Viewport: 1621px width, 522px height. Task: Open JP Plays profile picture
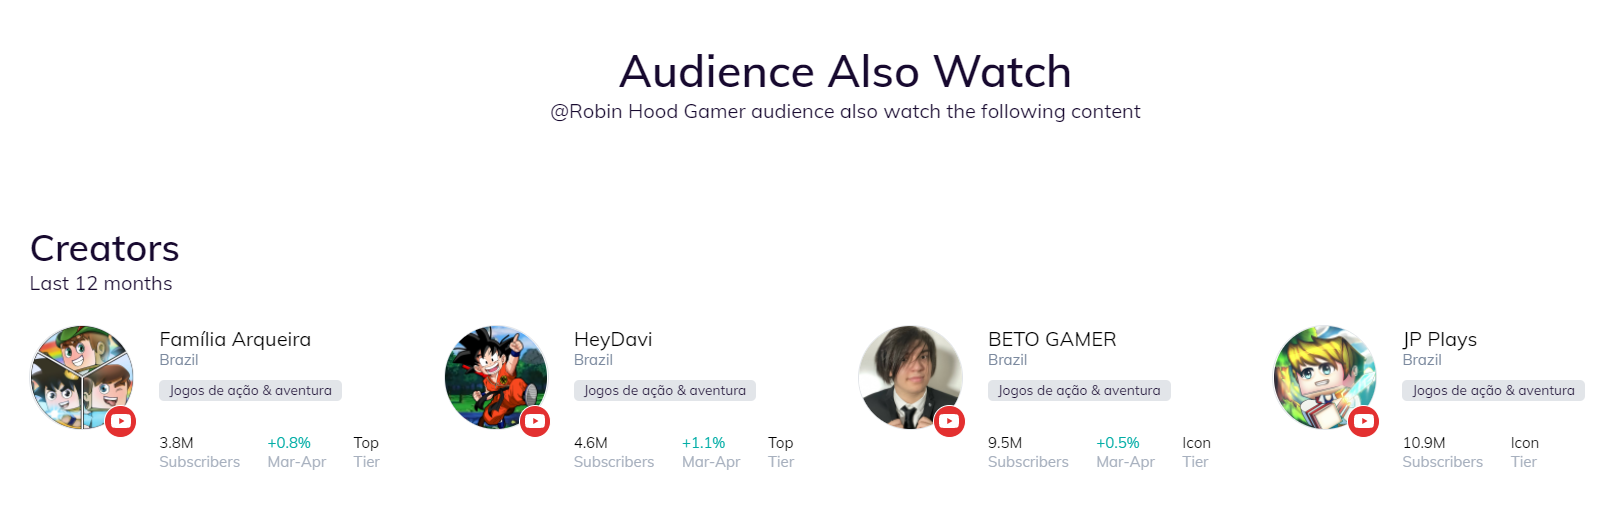pyautogui.click(x=1320, y=374)
